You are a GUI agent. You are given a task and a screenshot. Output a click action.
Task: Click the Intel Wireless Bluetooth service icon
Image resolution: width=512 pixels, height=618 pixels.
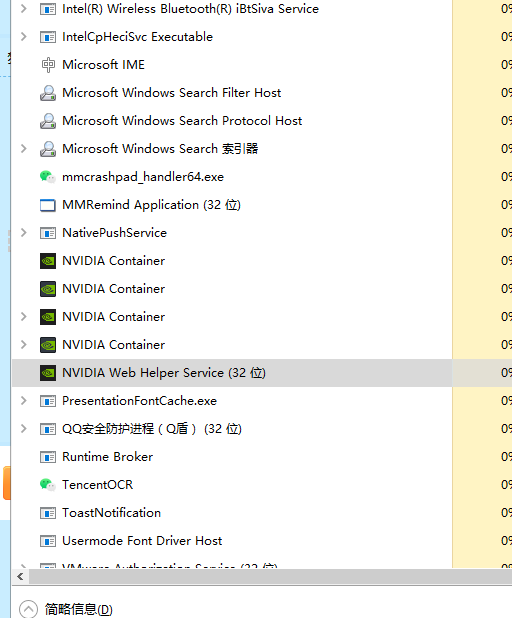pos(48,9)
